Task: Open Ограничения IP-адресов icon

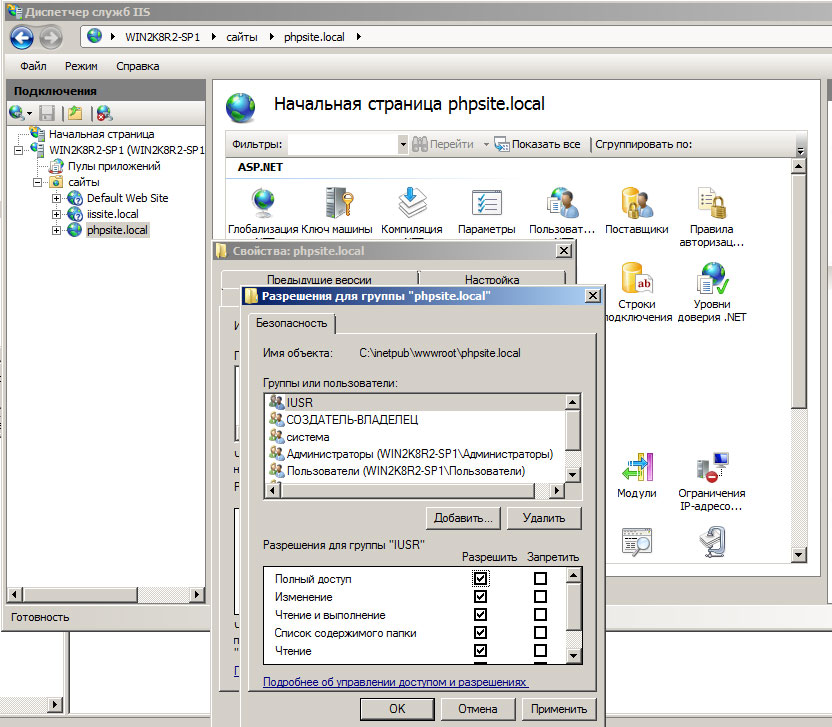Action: [711, 470]
